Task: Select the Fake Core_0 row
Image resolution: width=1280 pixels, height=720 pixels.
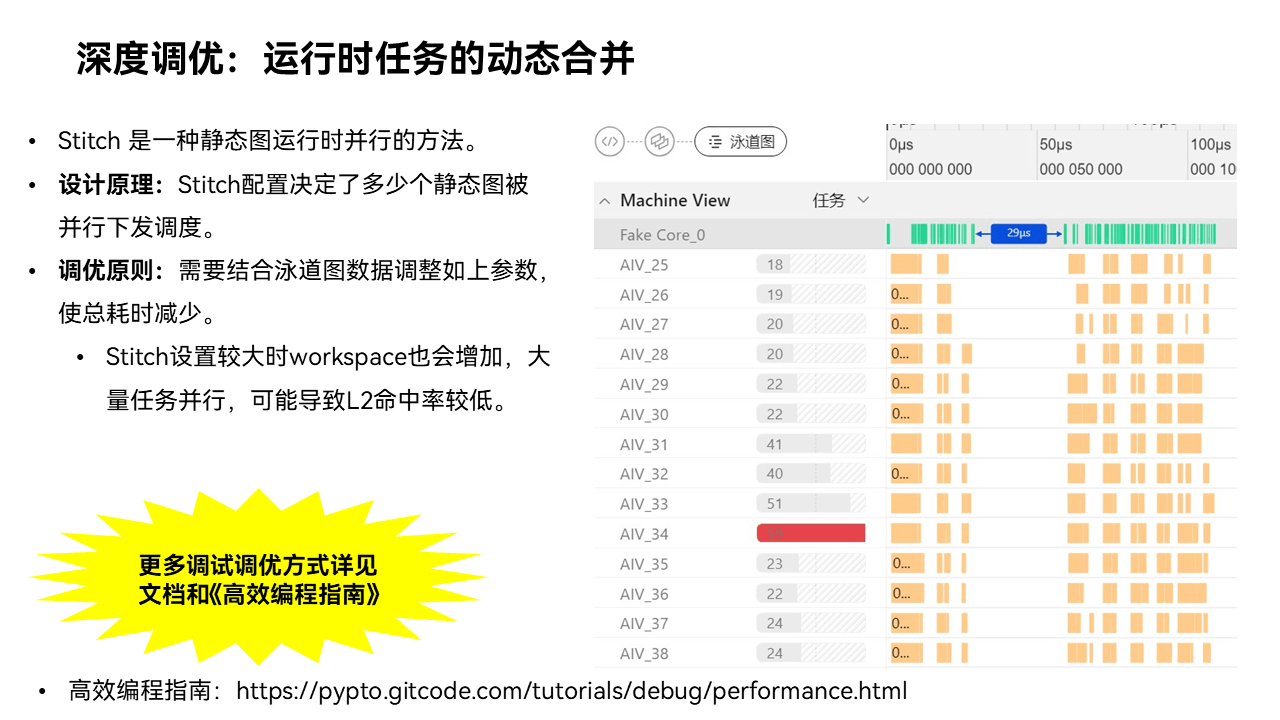Action: pos(915,235)
